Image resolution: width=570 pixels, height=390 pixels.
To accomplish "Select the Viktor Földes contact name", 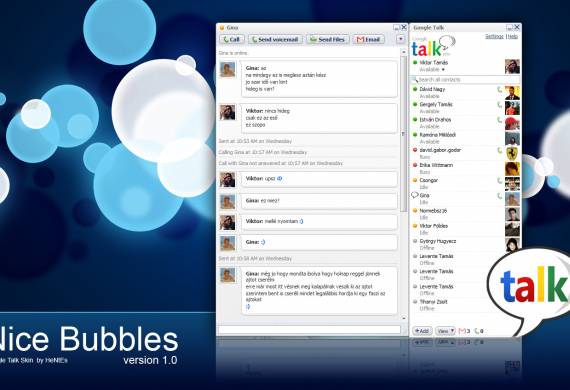I will click(x=434, y=226).
